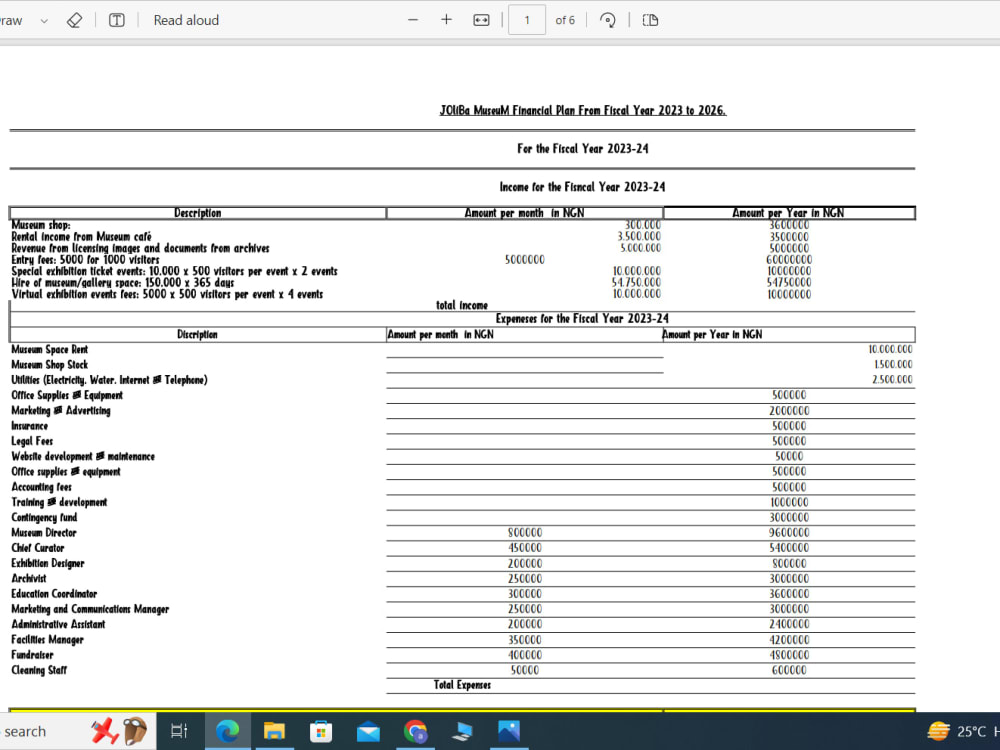Click the 'Museum Space Rent' row label
Screen dimensions: 1000x750
(50, 349)
